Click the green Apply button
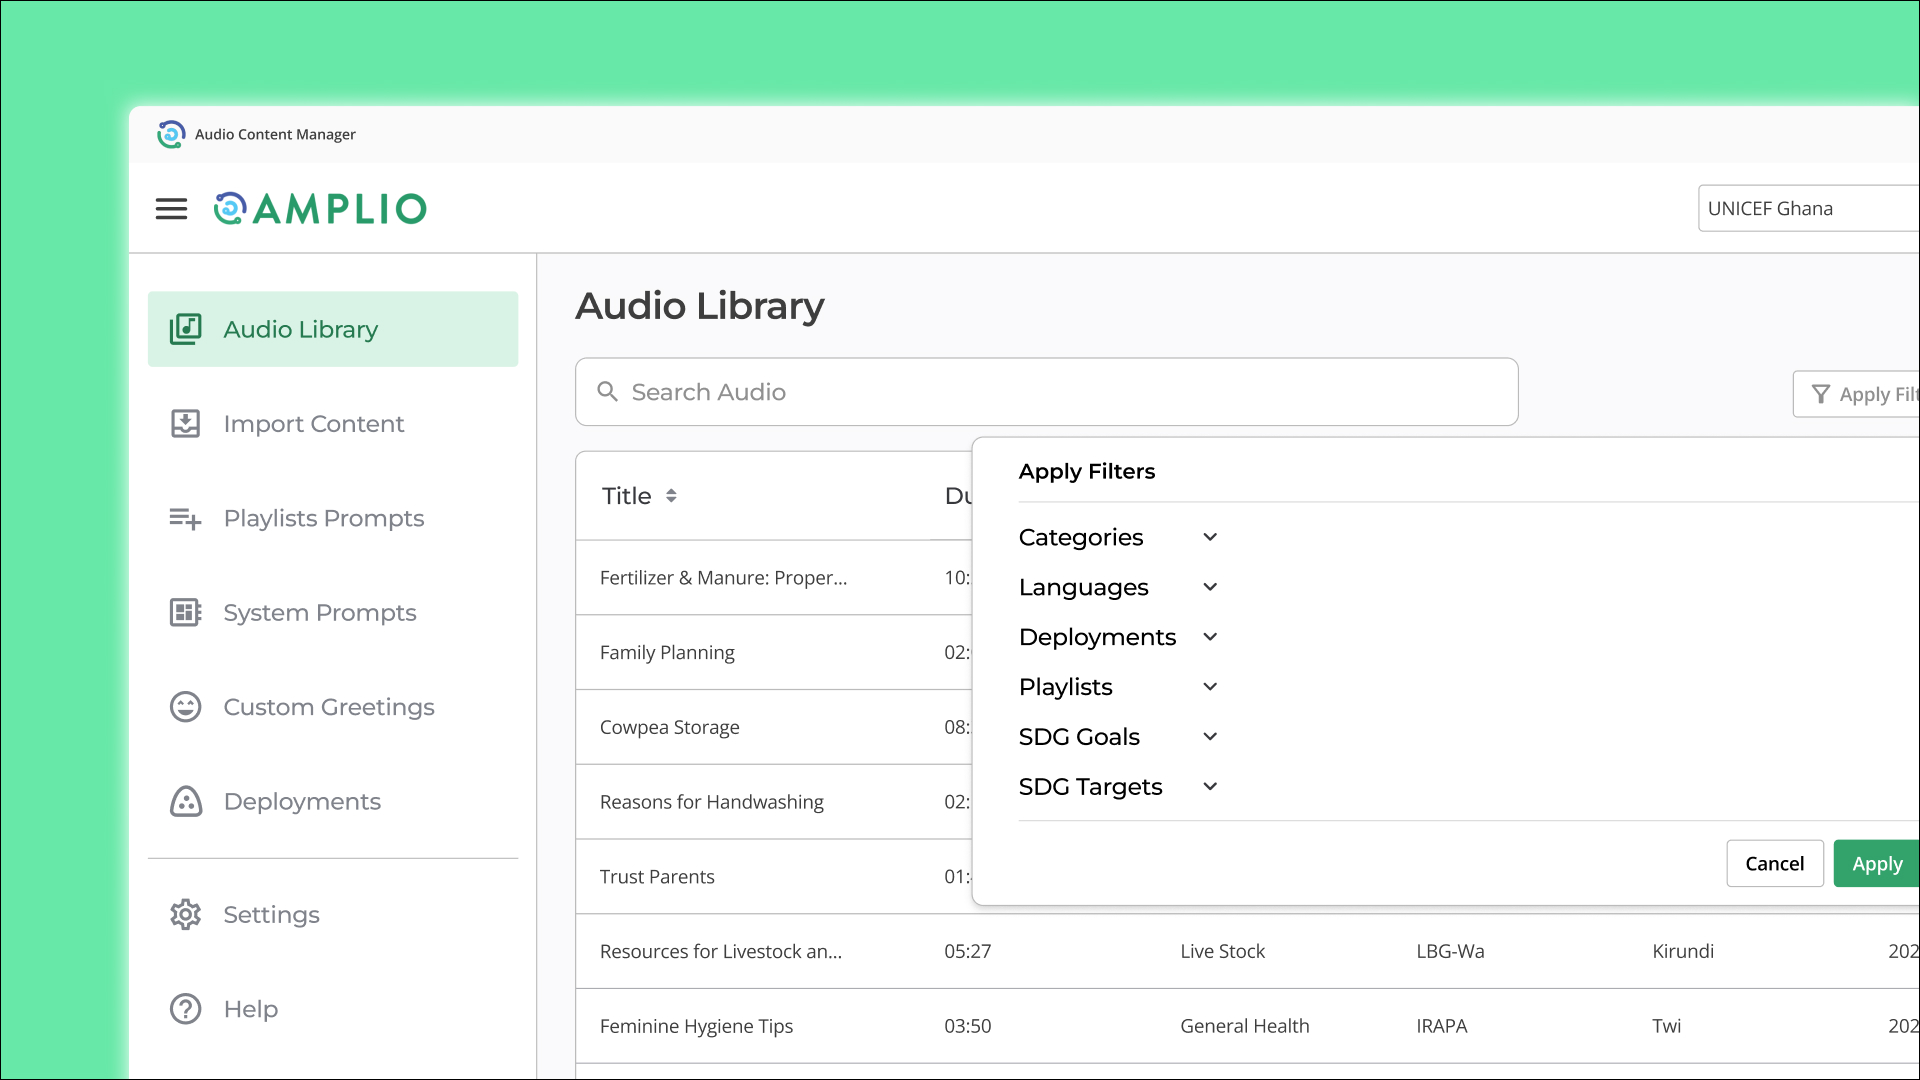The image size is (1920, 1080). click(1877, 863)
